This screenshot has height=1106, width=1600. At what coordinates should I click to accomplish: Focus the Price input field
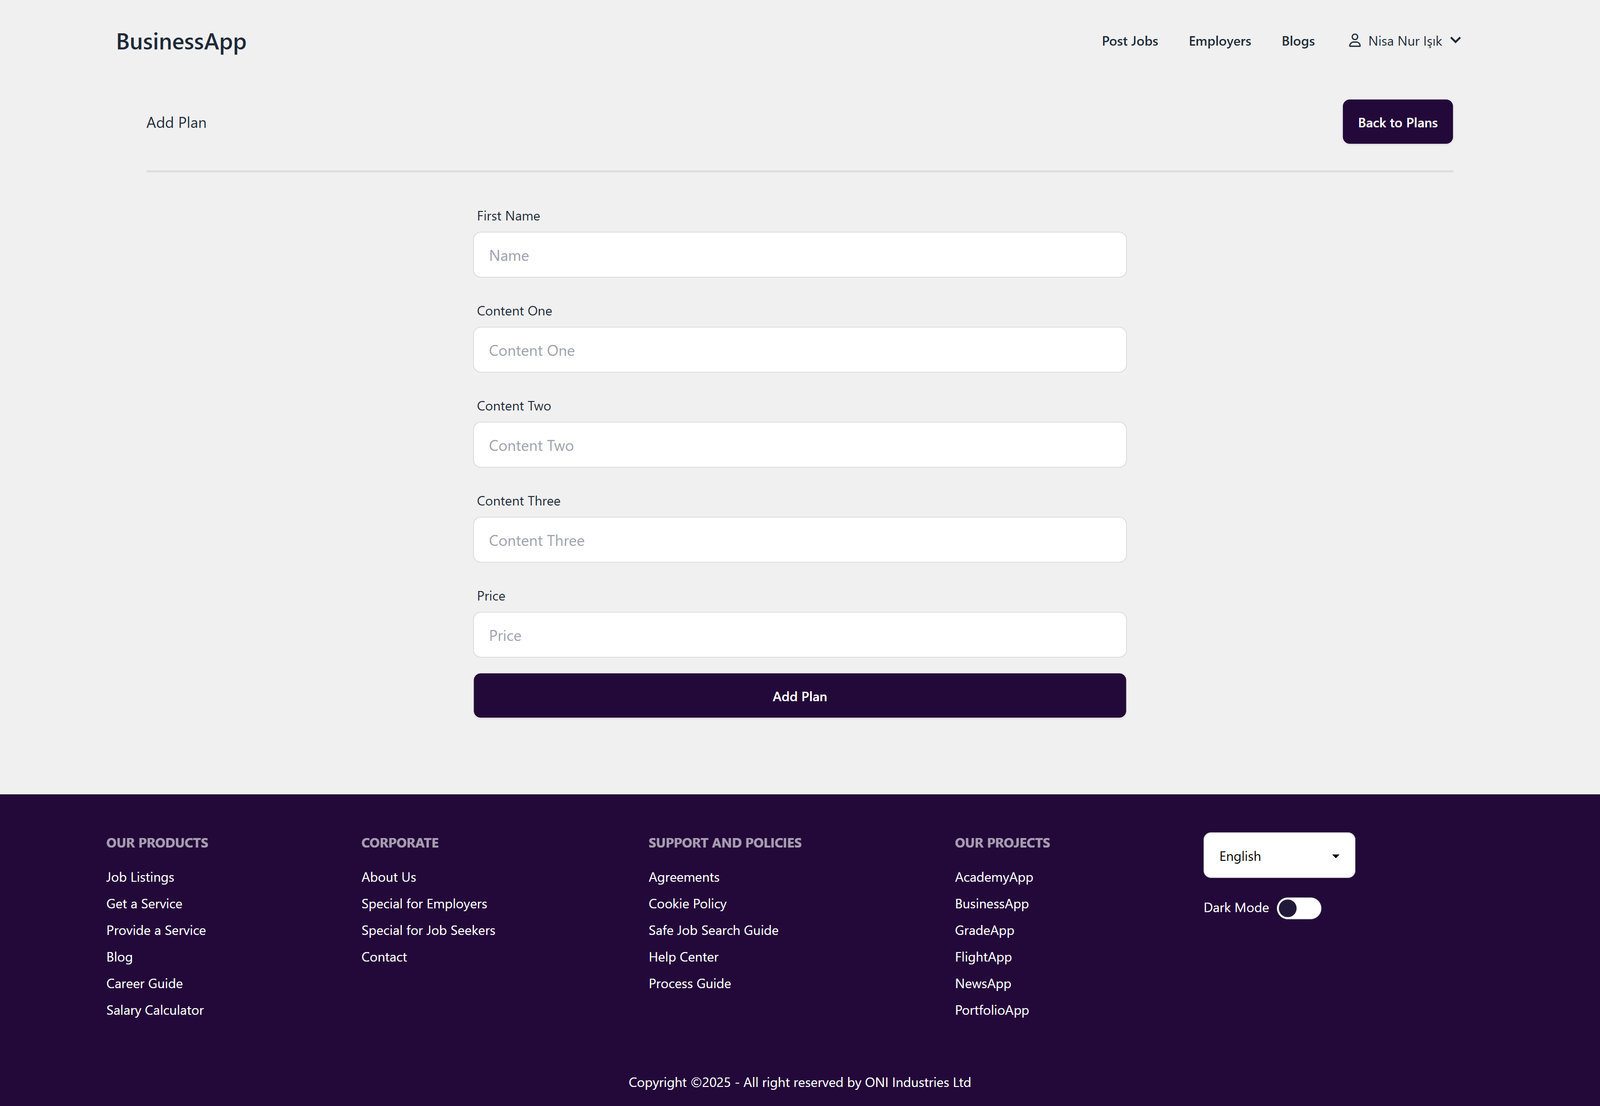799,636
